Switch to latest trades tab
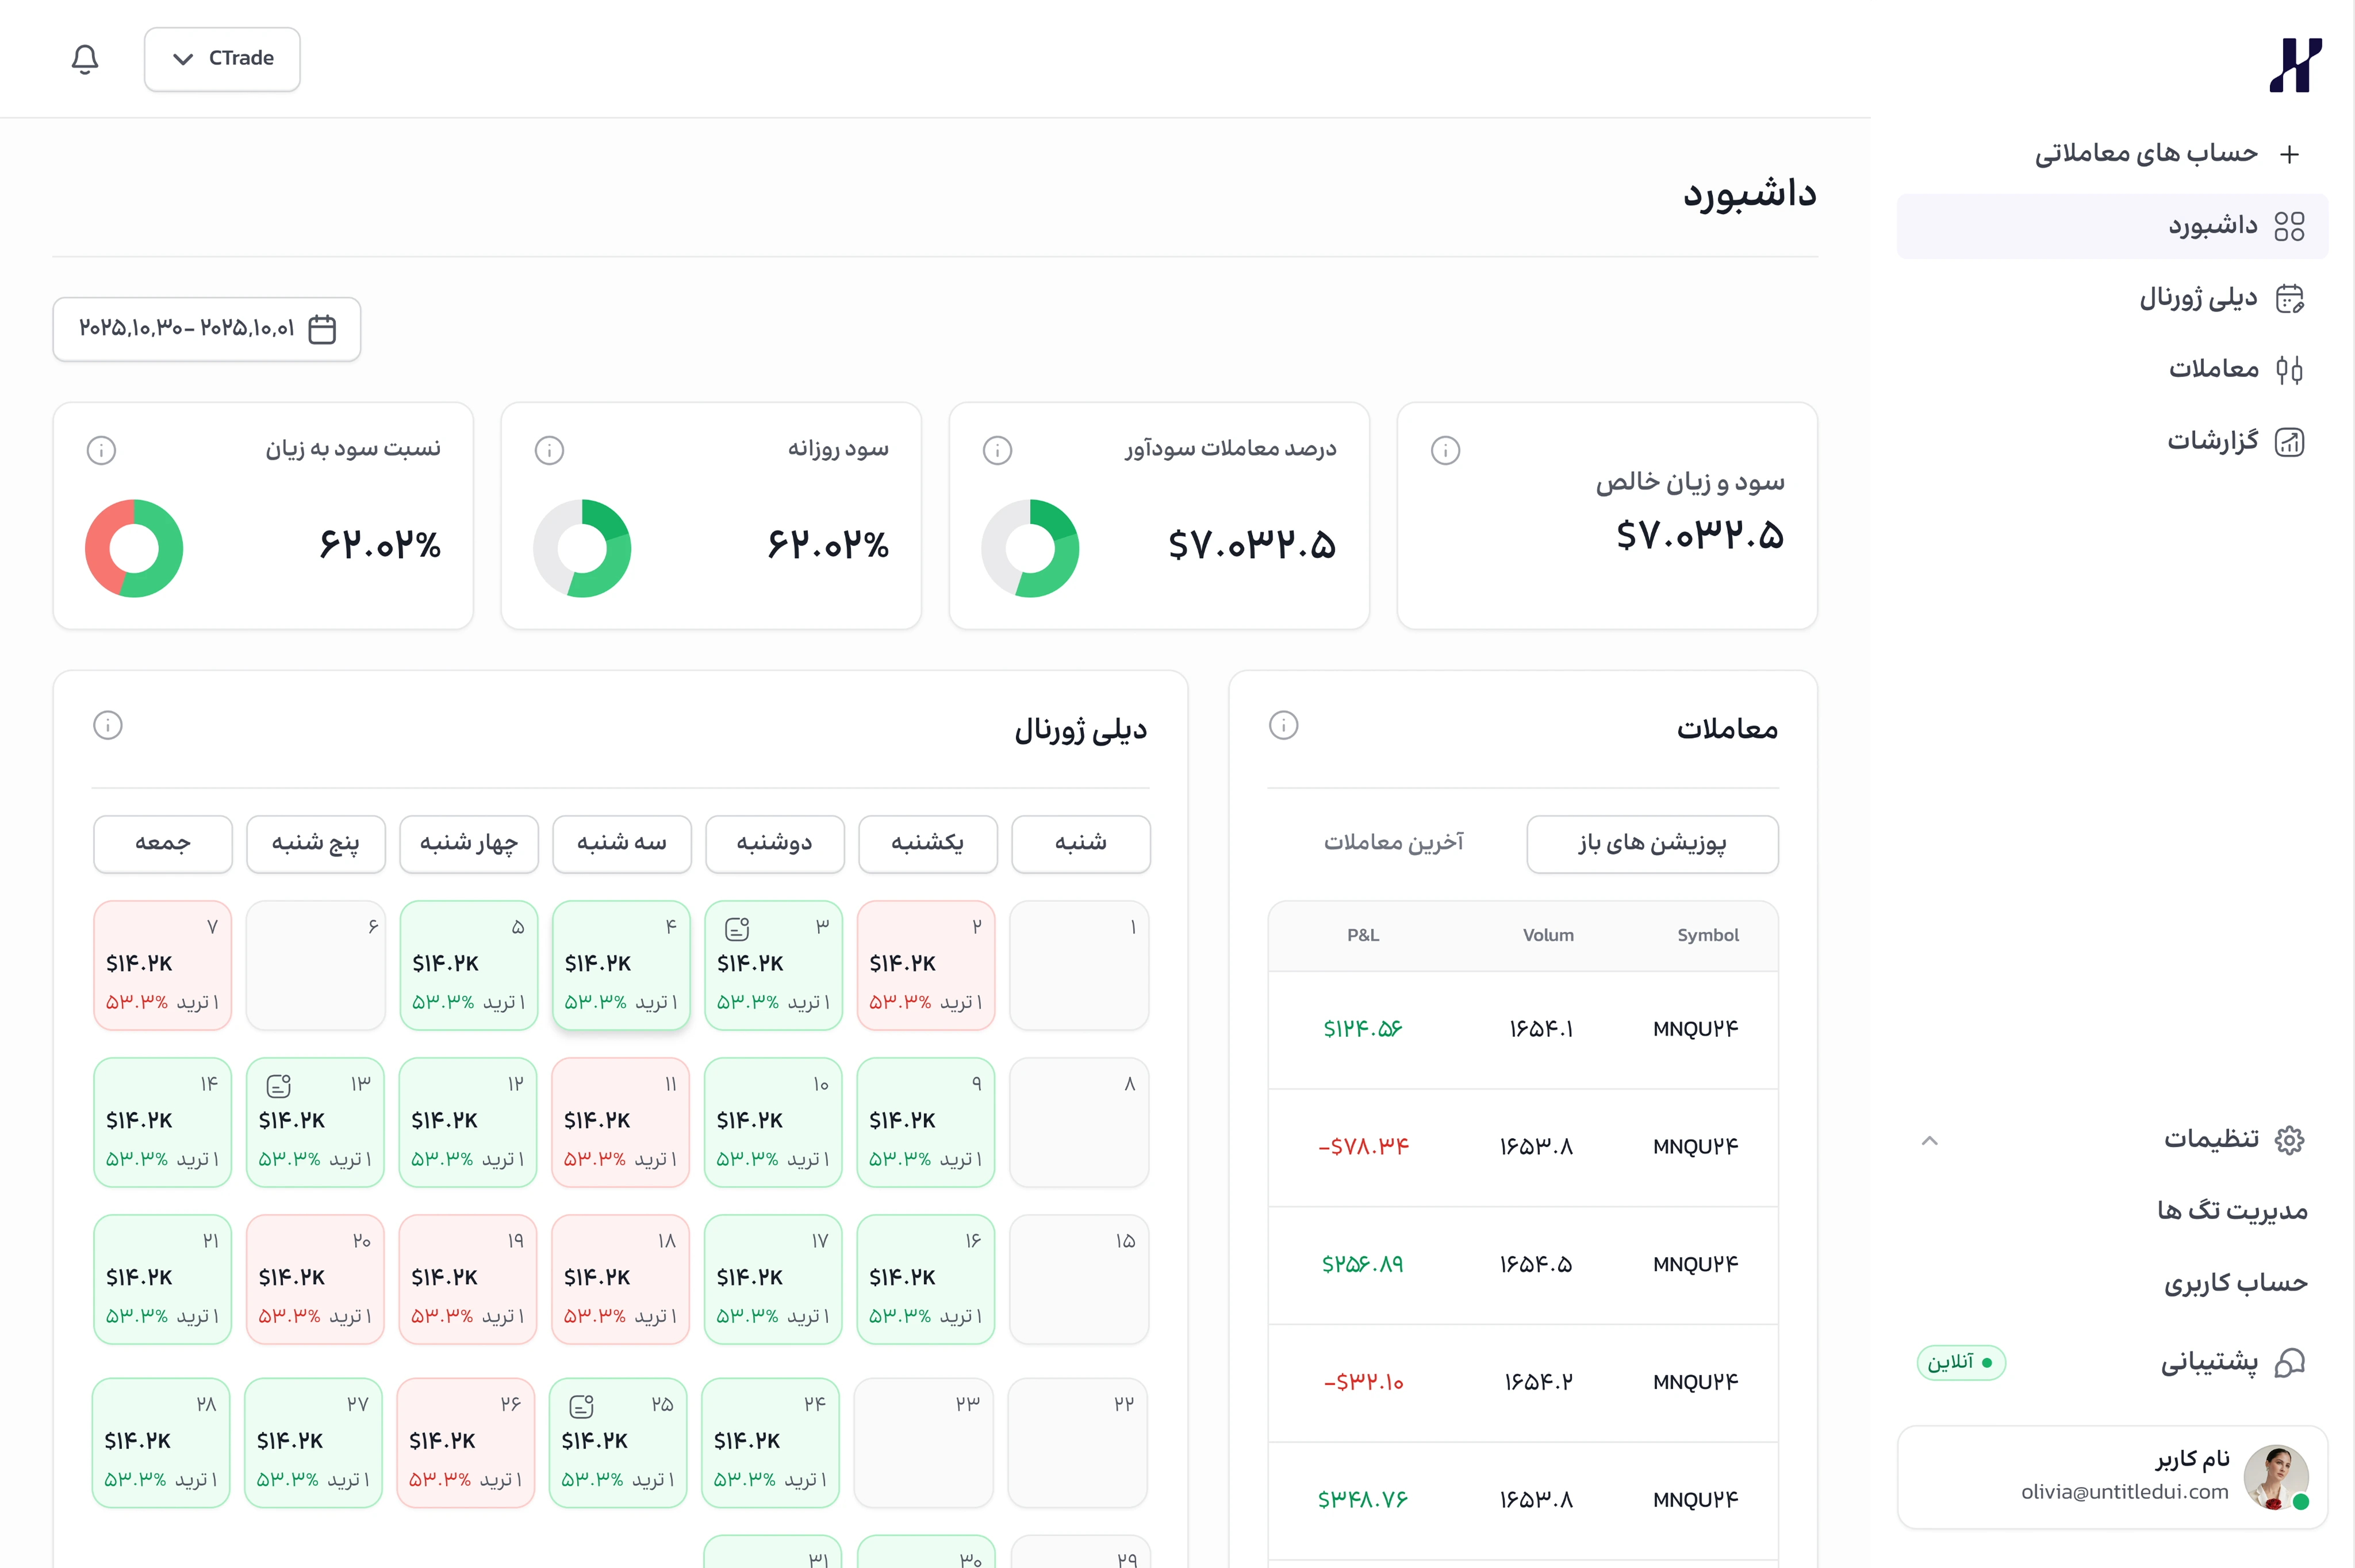Screen dimensions: 2355x1568 click(1393, 843)
